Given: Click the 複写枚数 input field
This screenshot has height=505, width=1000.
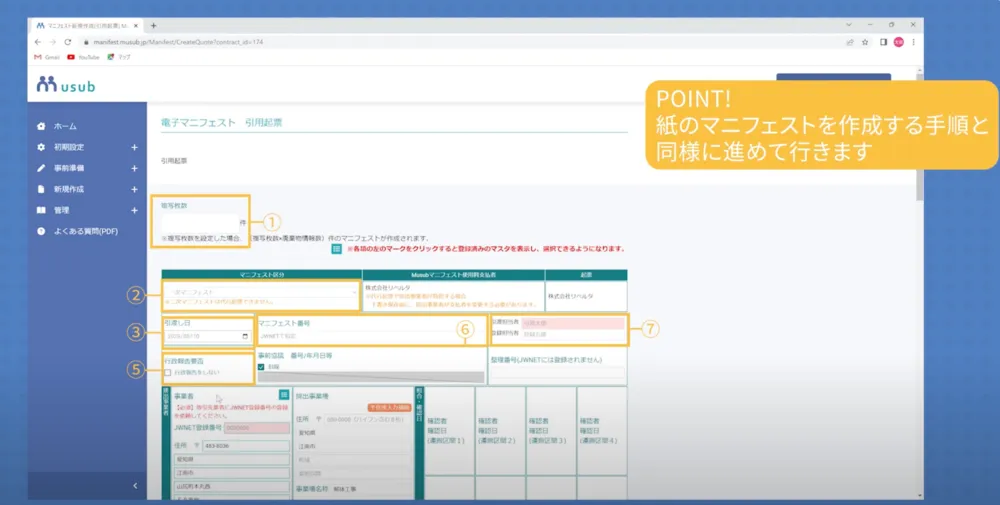Looking at the screenshot, I should (203, 222).
